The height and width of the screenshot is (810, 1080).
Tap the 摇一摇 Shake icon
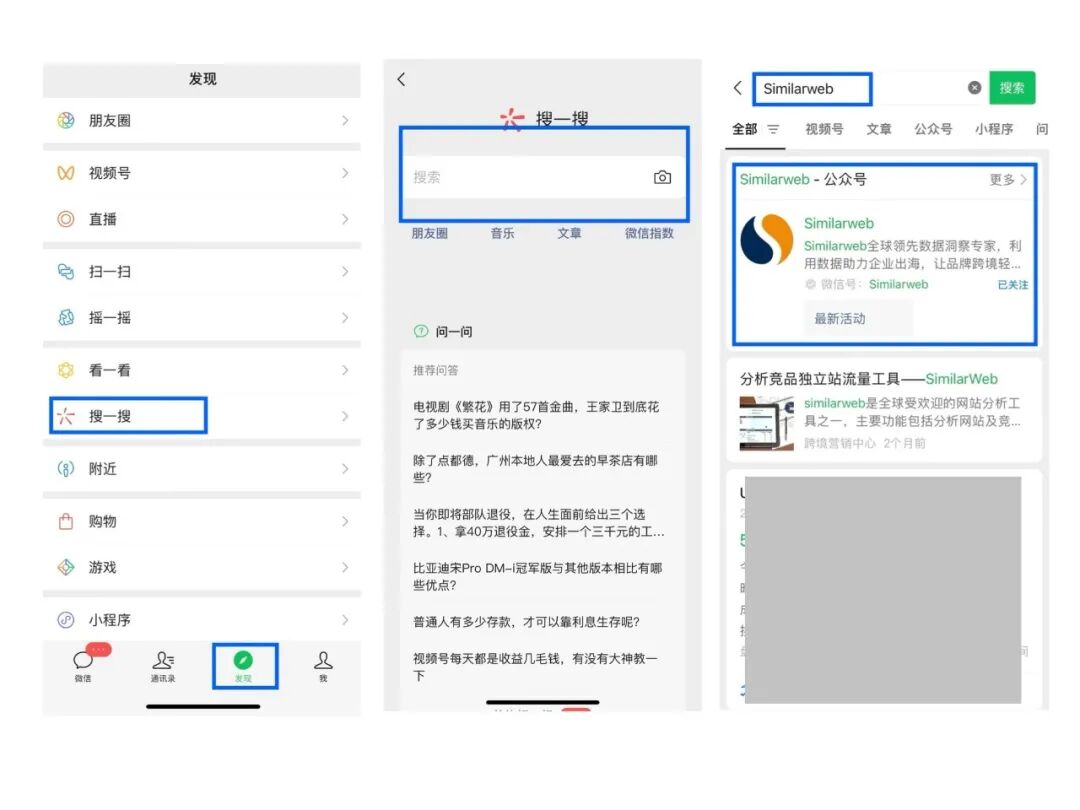pyautogui.click(x=65, y=318)
